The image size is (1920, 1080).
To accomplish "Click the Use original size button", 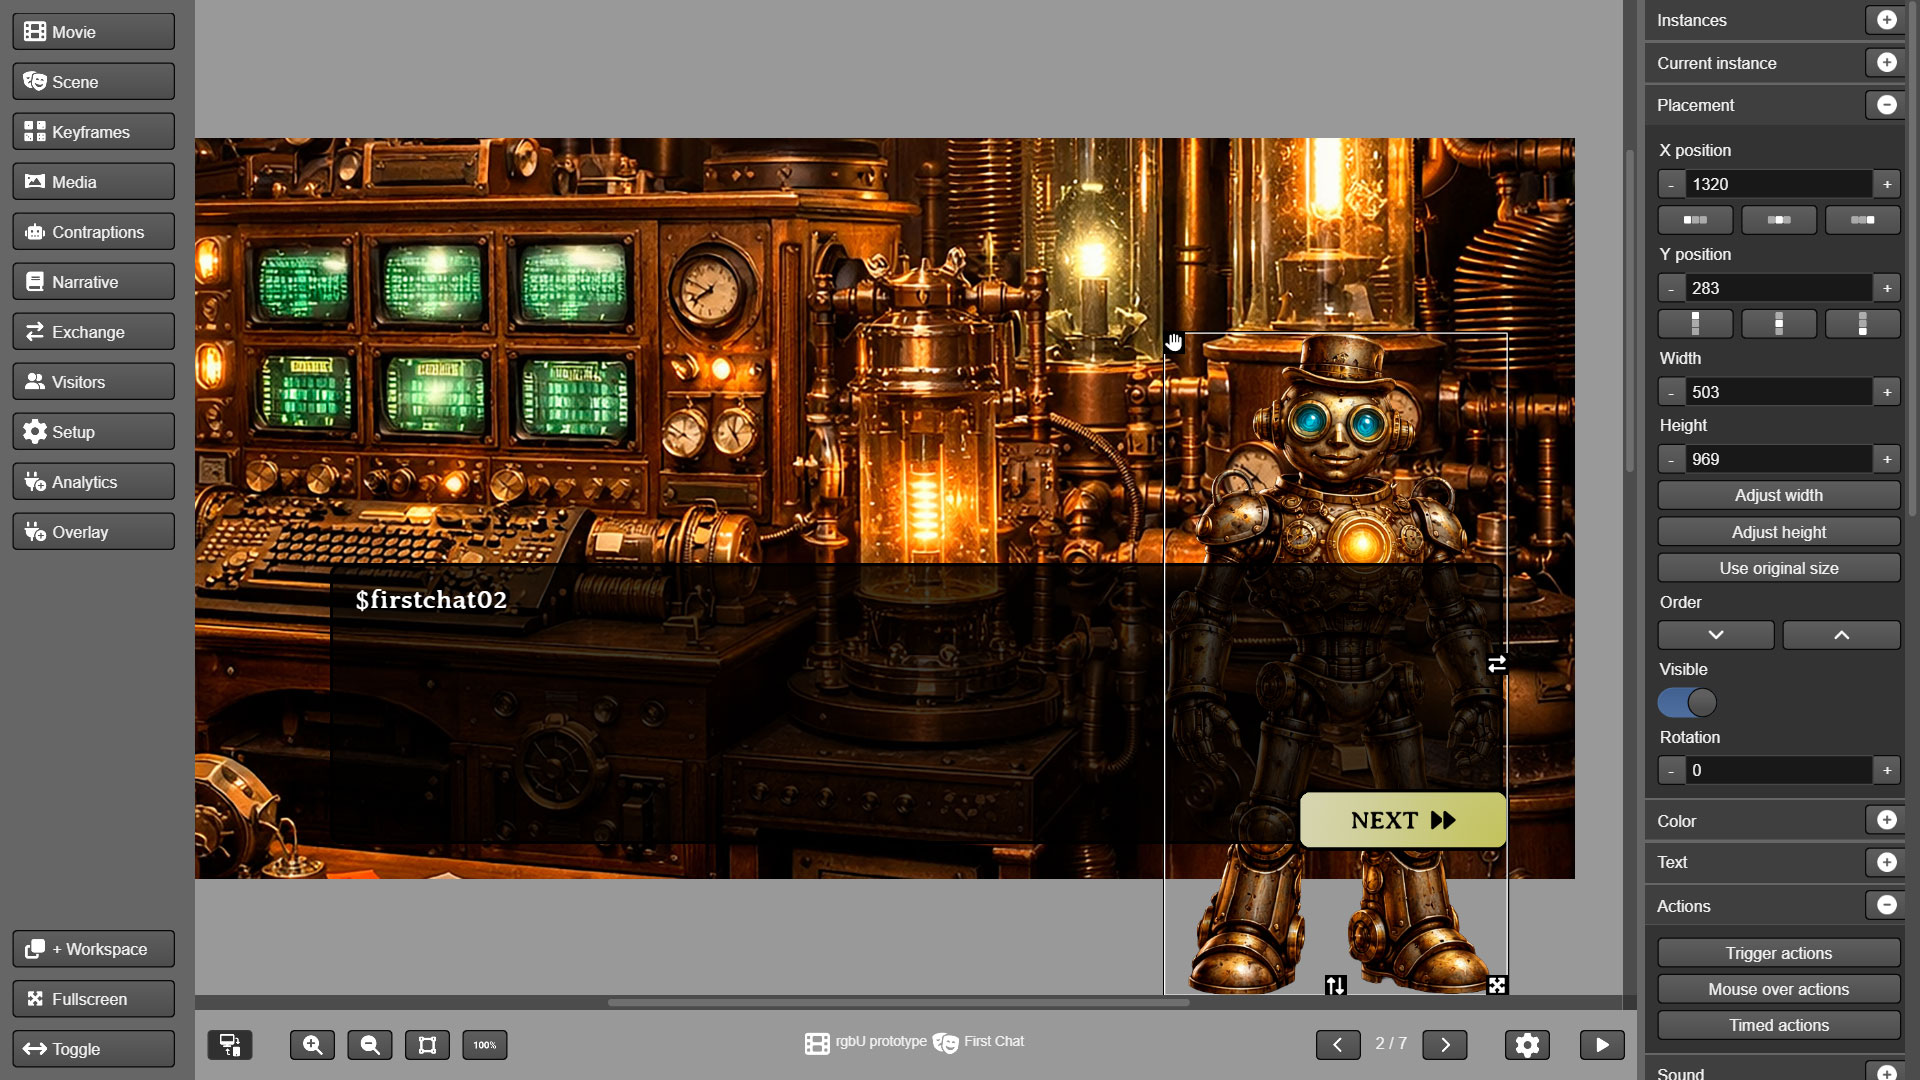I will [x=1778, y=568].
